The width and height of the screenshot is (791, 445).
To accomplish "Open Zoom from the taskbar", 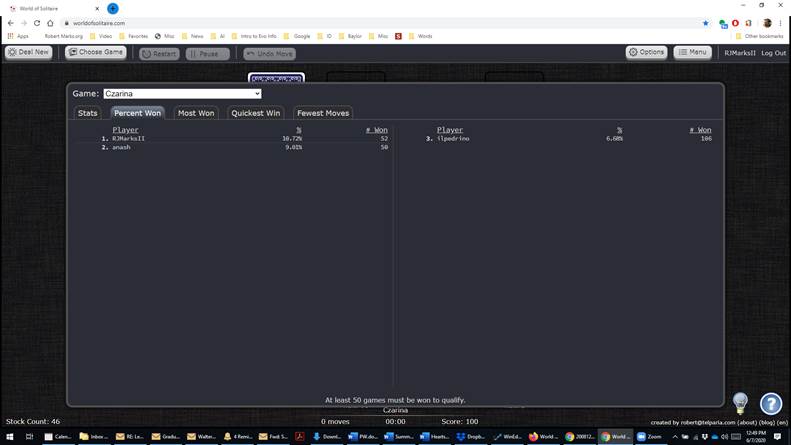I will (x=649, y=437).
